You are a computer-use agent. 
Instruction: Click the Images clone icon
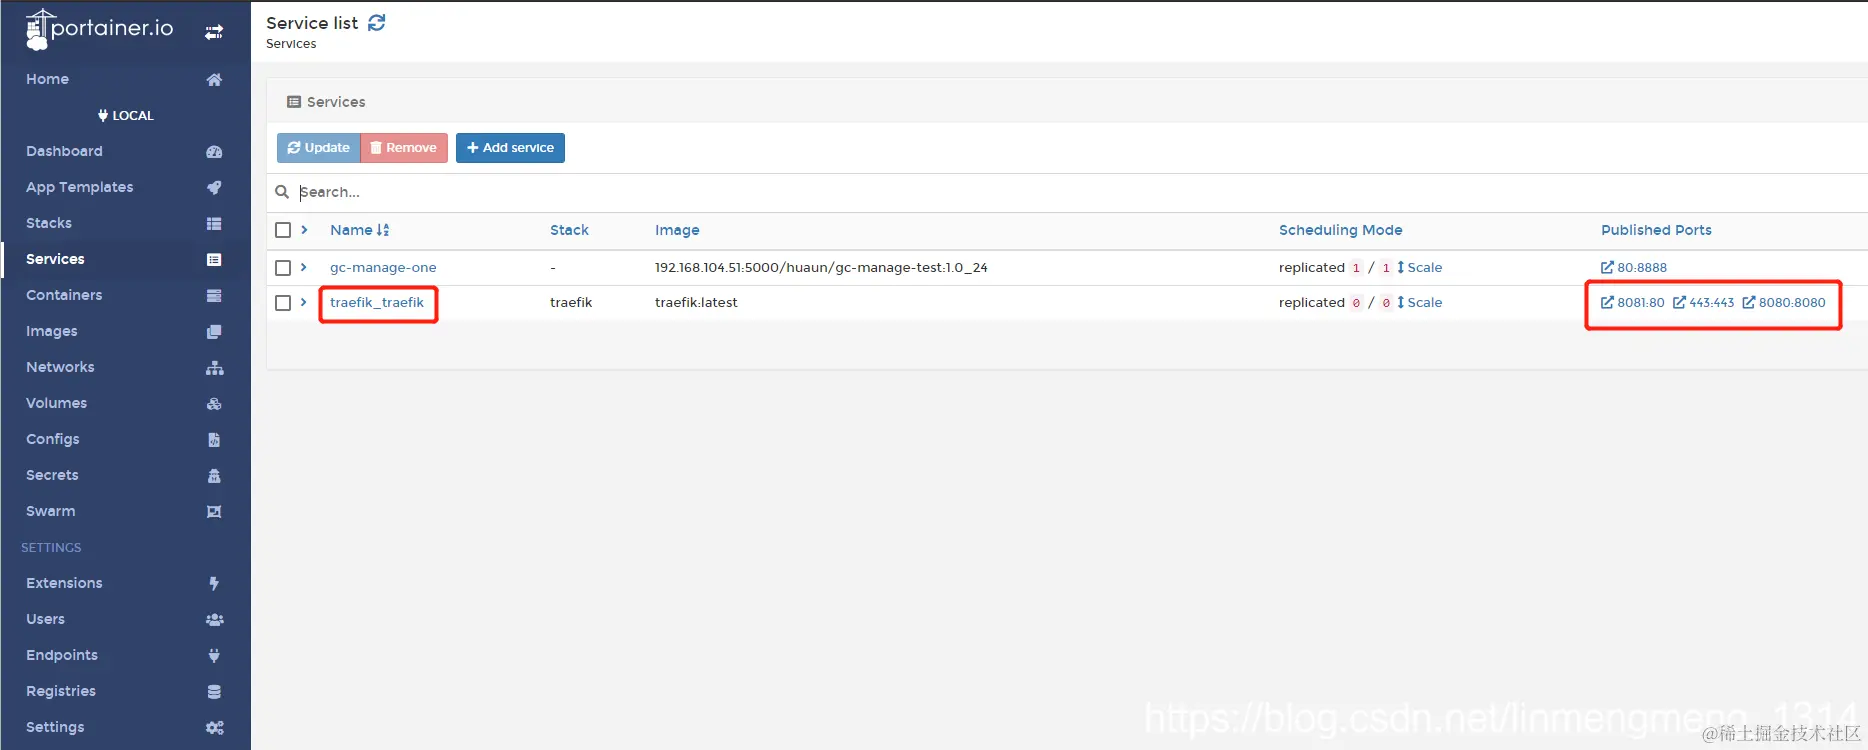tap(214, 331)
